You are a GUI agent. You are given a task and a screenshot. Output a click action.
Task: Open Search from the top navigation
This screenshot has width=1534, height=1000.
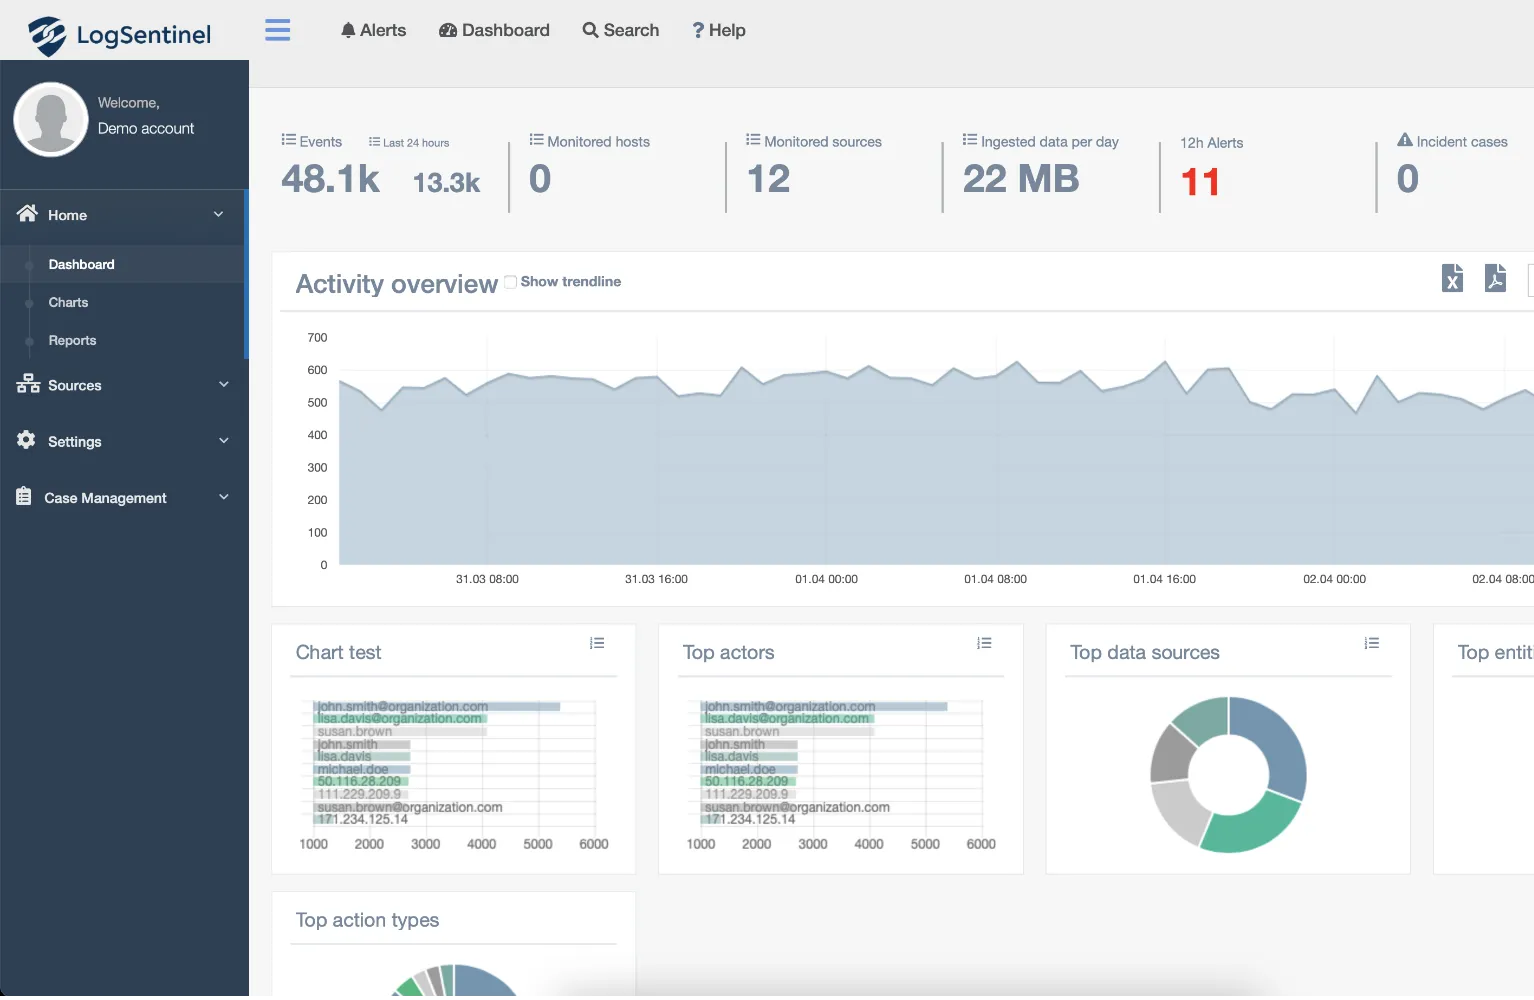[620, 30]
